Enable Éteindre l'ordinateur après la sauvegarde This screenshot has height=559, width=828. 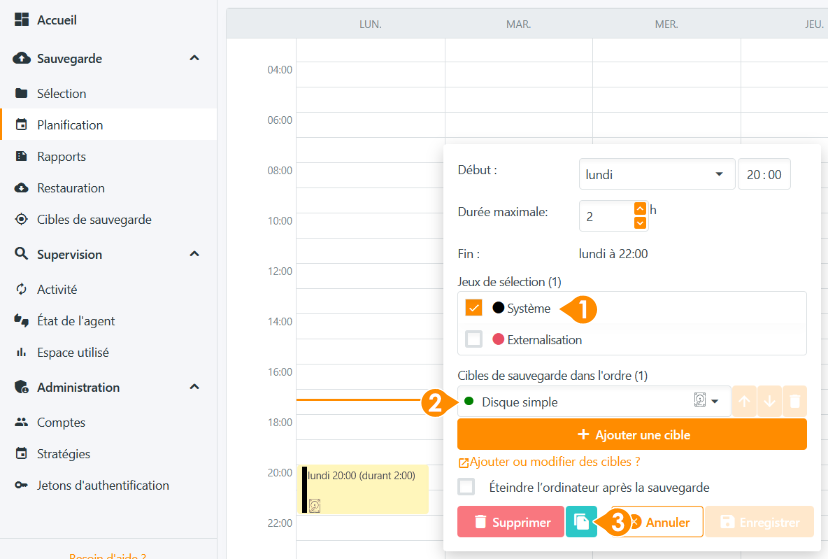[x=466, y=487]
